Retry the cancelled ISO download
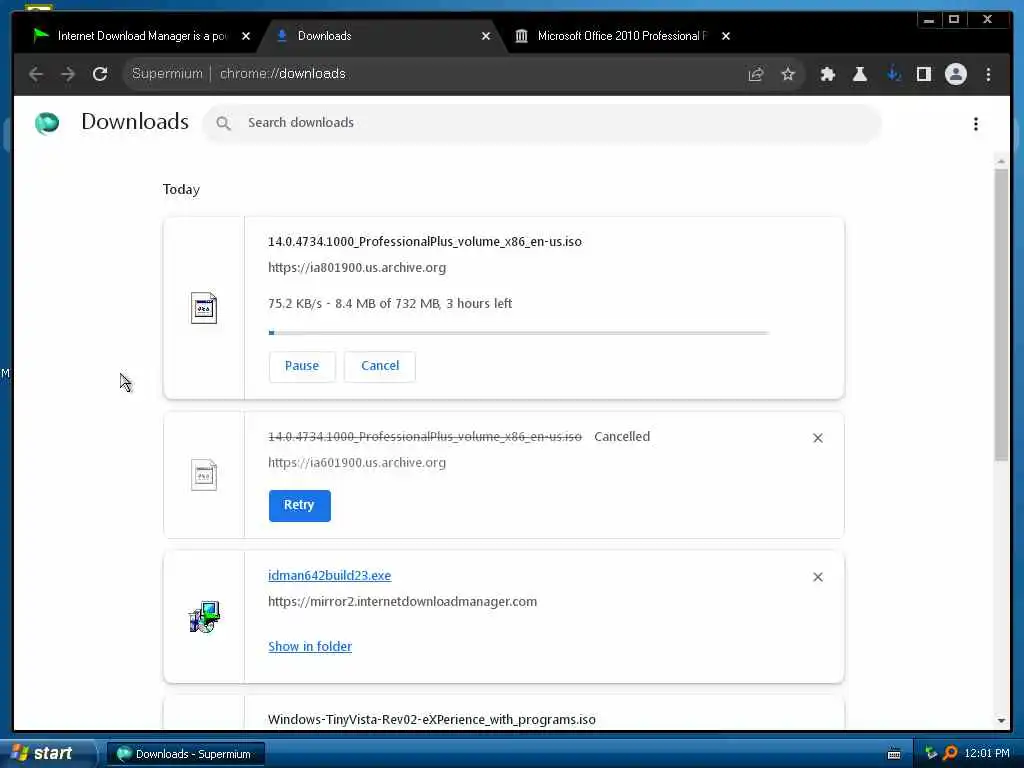The width and height of the screenshot is (1024, 768). [x=299, y=505]
